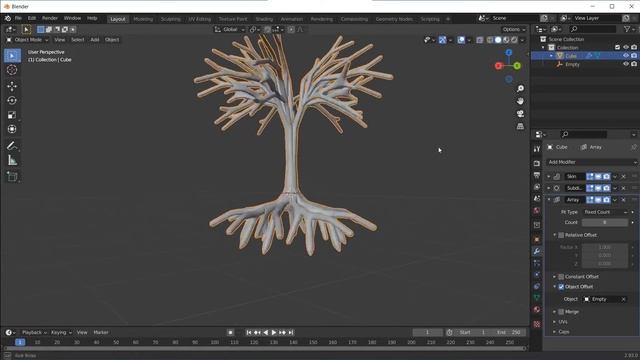Screen dimensions: 640x360
Task: Choose the Move tool
Action: pos(12,86)
